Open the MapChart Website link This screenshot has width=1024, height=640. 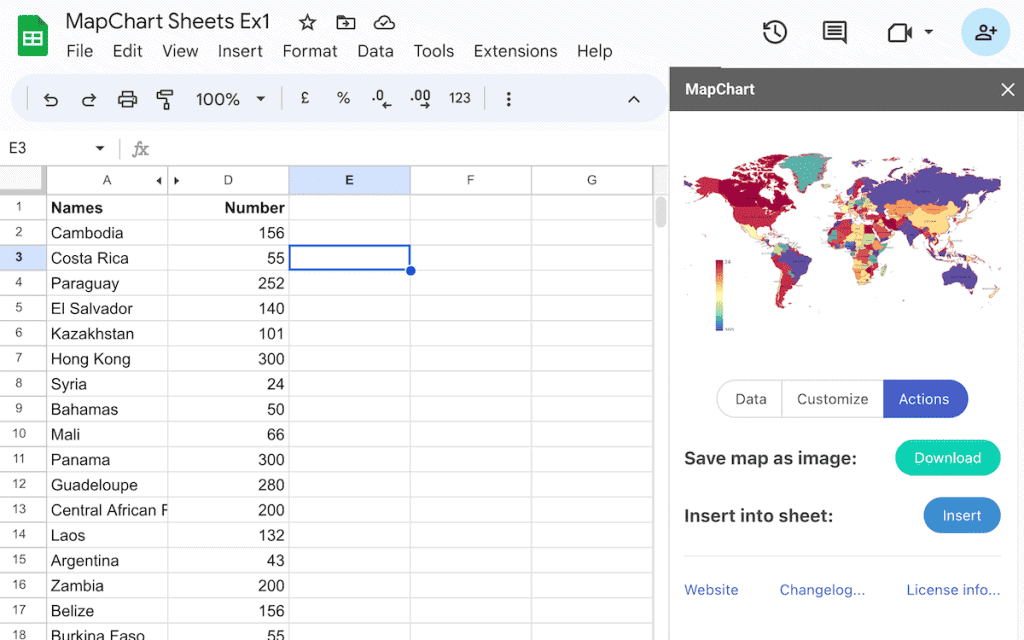(711, 590)
